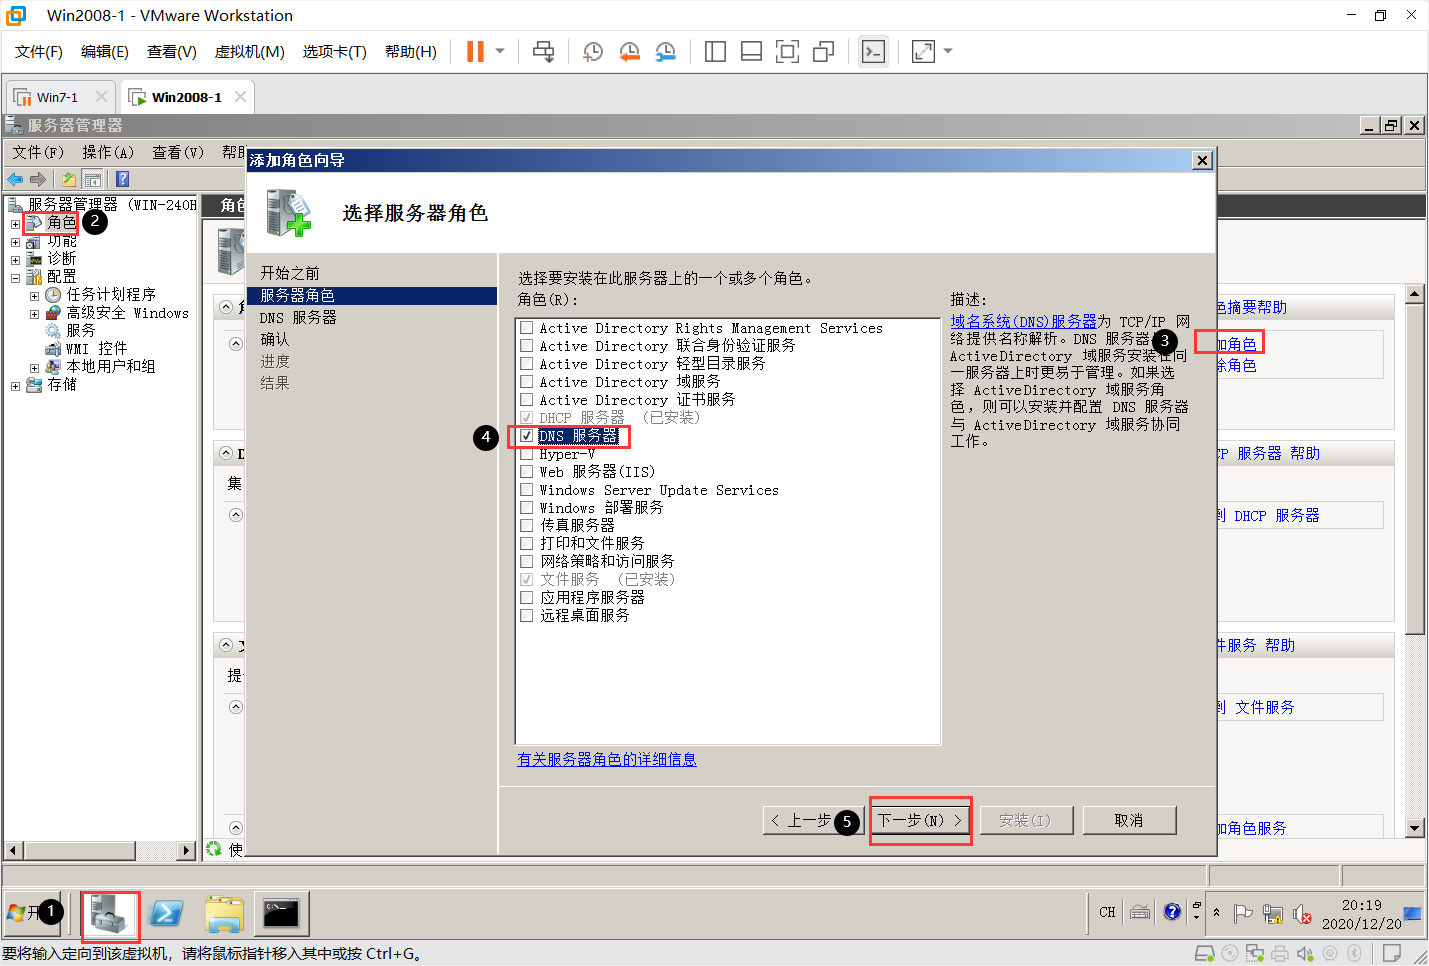The image size is (1429, 966).
Task: Open the VMware 帮助(H) menu
Action: [x=411, y=51]
